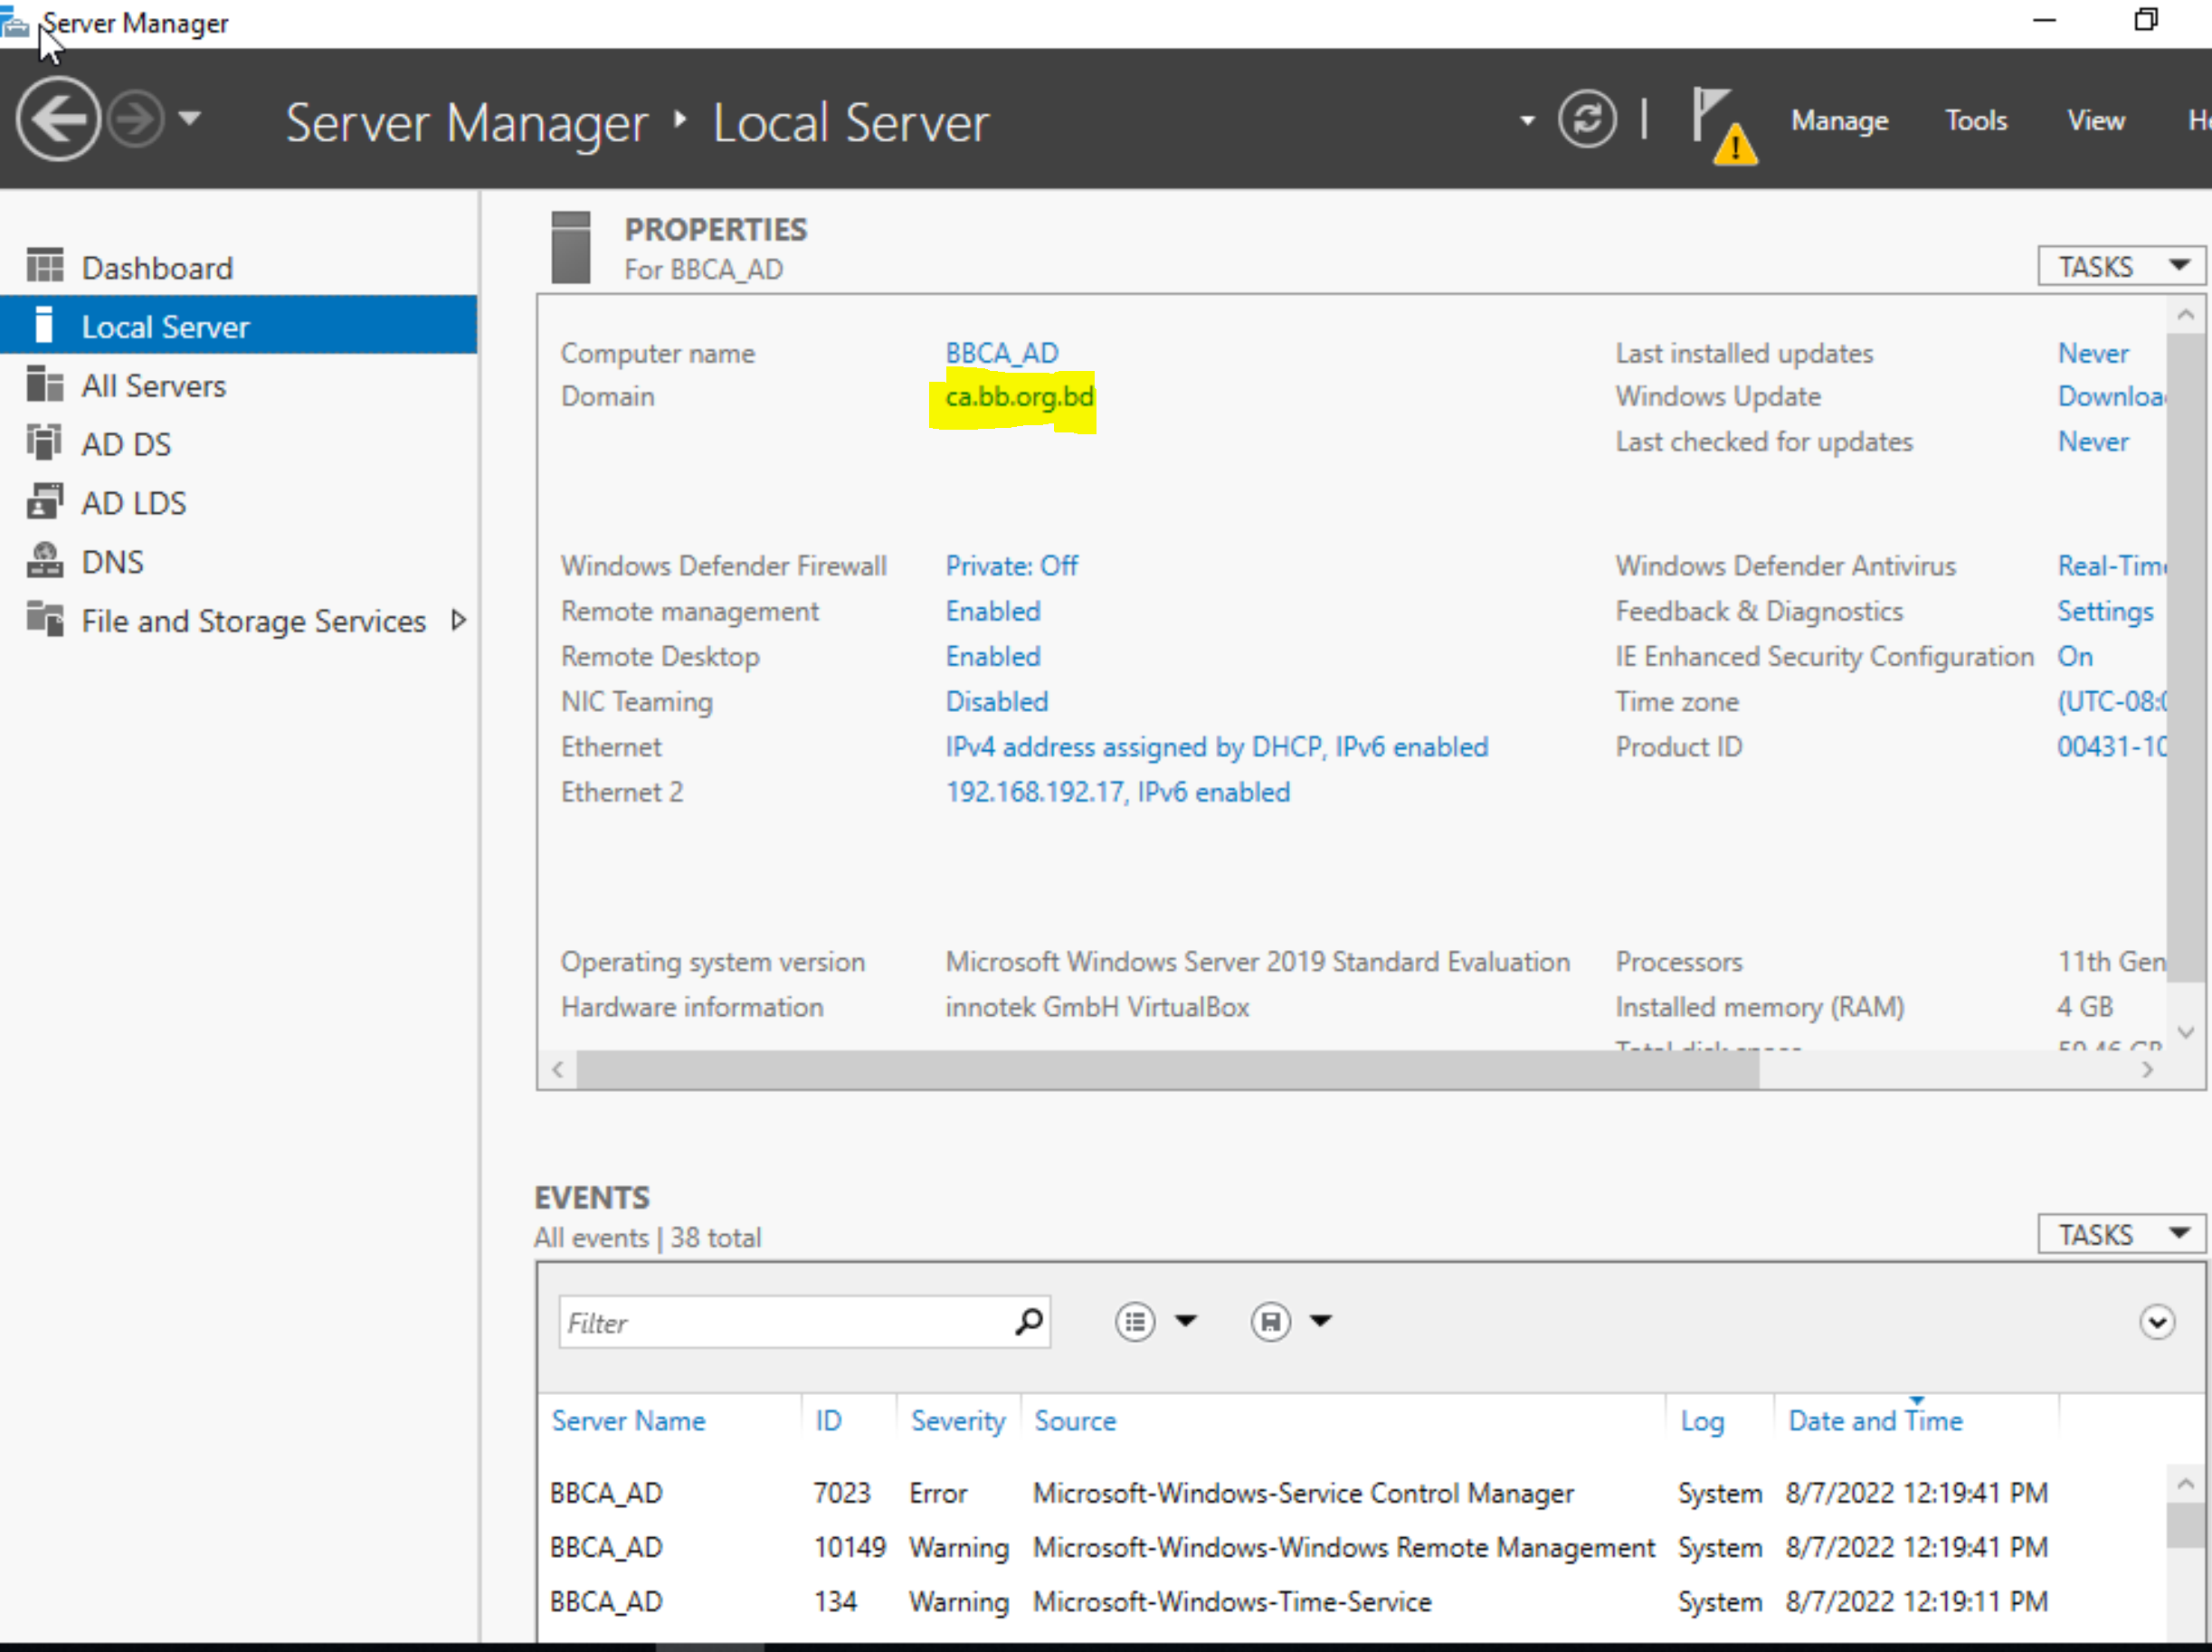This screenshot has width=2212, height=1652.
Task: Click the firewall Private: Off link
Action: (1012, 566)
